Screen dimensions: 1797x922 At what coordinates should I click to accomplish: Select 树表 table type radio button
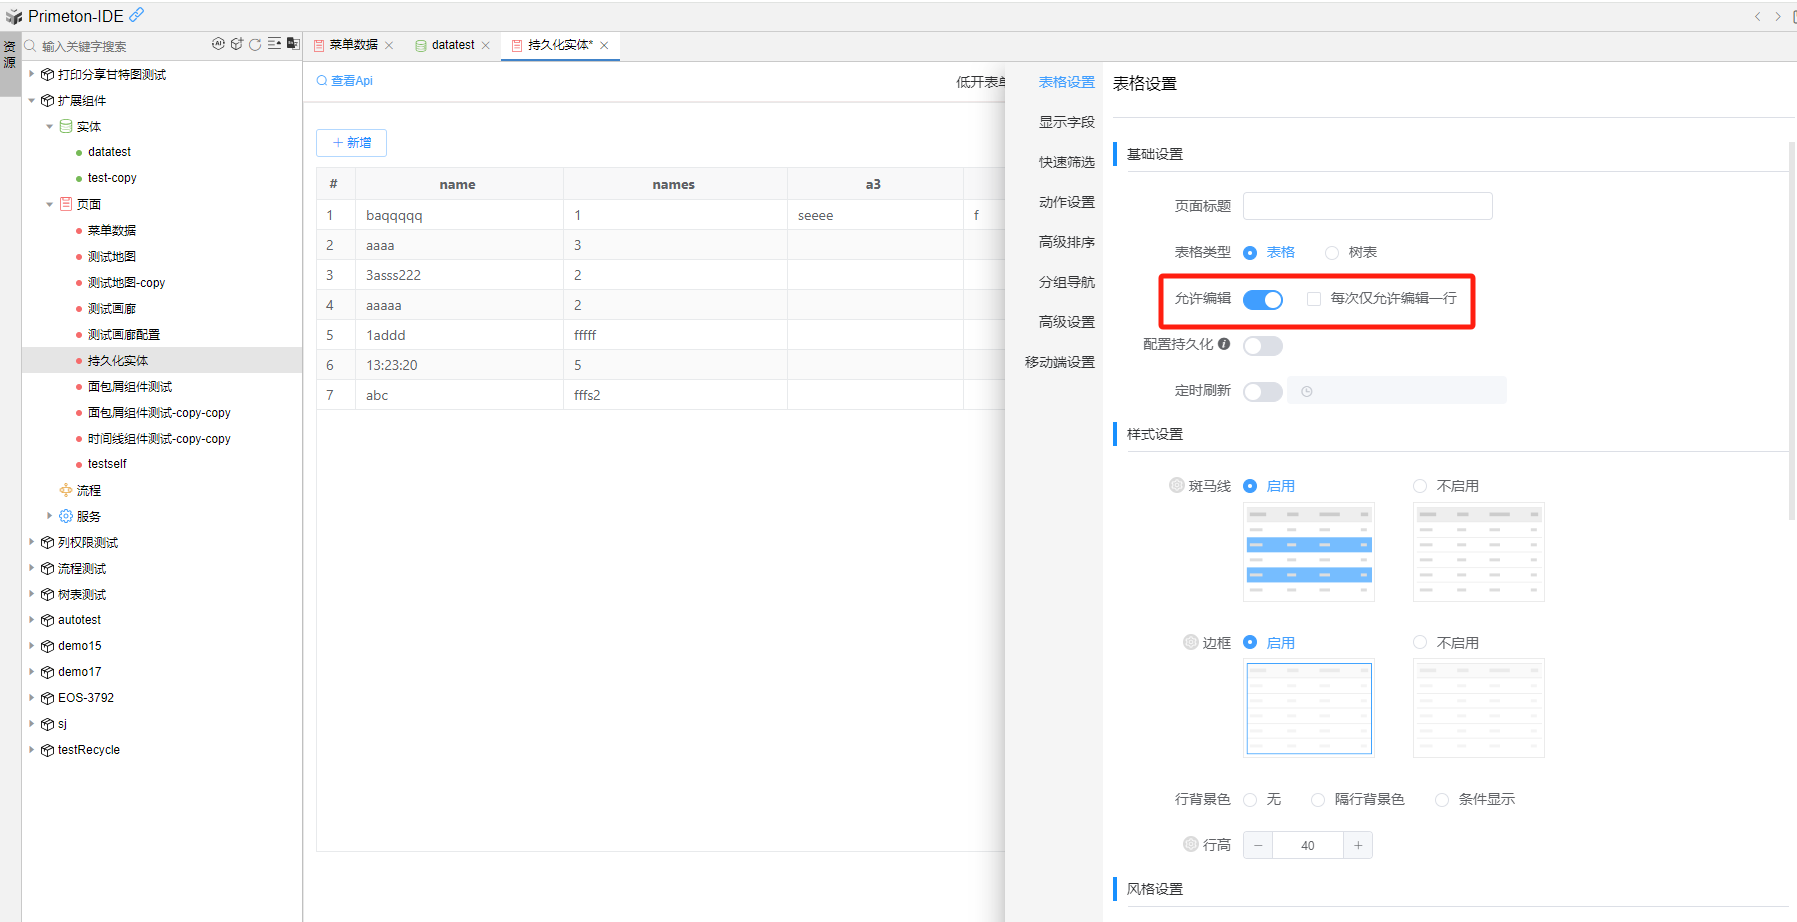click(1332, 253)
